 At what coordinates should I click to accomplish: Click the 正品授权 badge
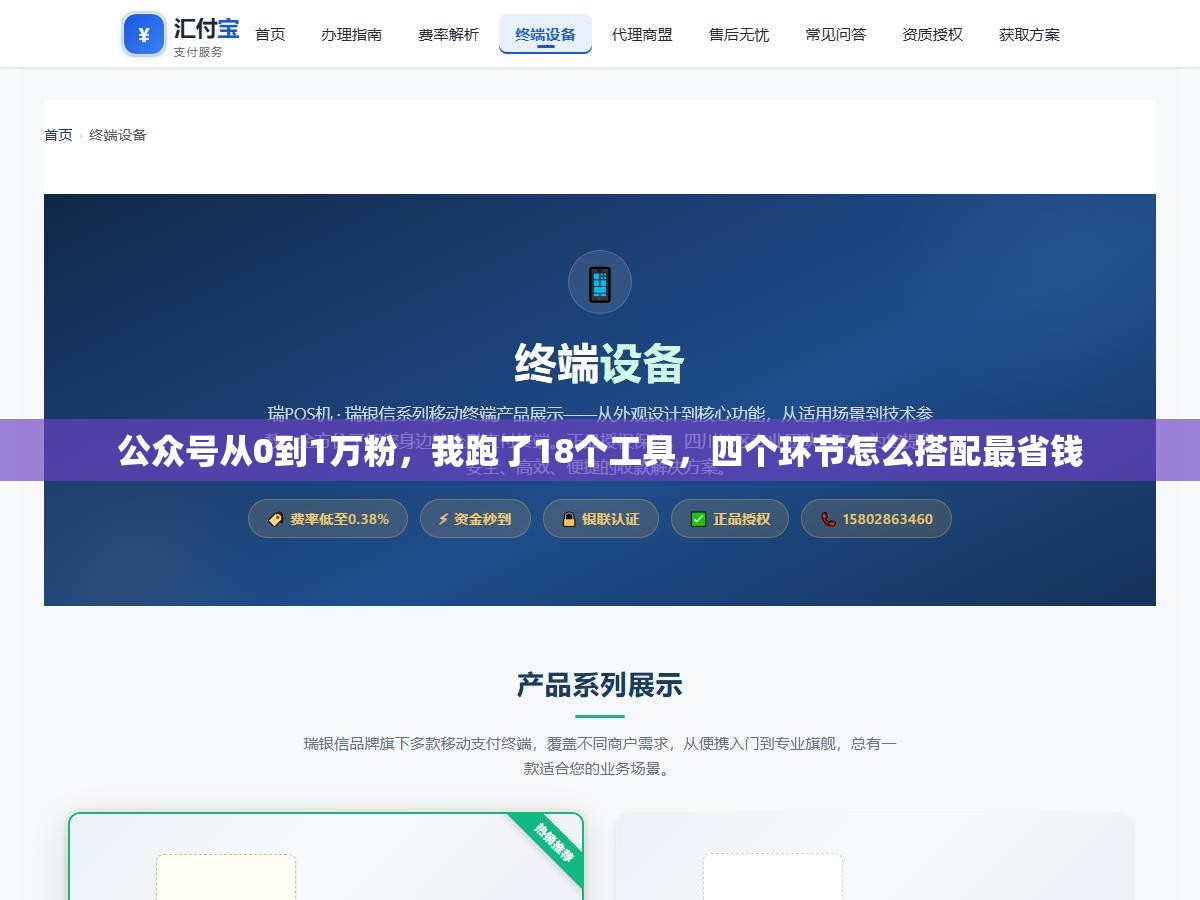pos(730,519)
